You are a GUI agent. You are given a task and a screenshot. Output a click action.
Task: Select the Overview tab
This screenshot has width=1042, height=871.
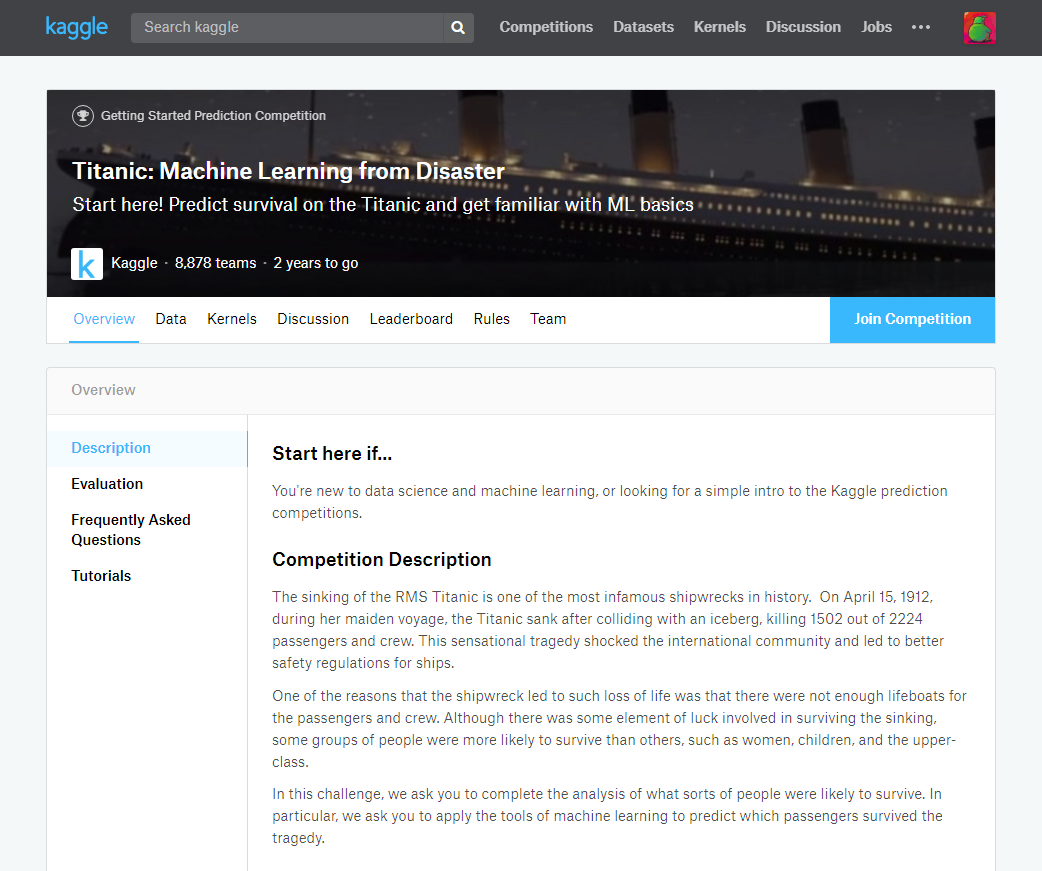click(x=104, y=319)
